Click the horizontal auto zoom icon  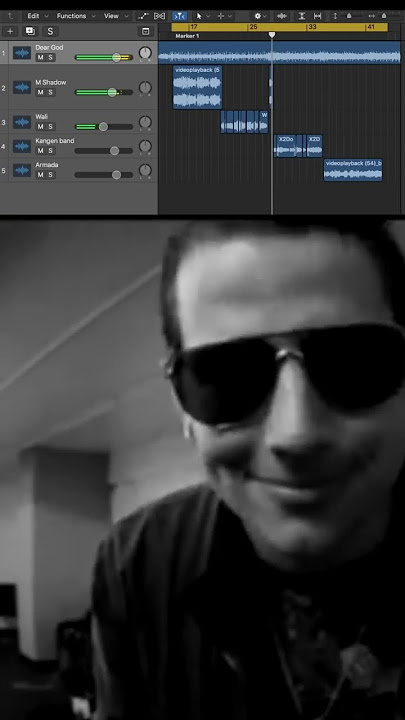317,16
